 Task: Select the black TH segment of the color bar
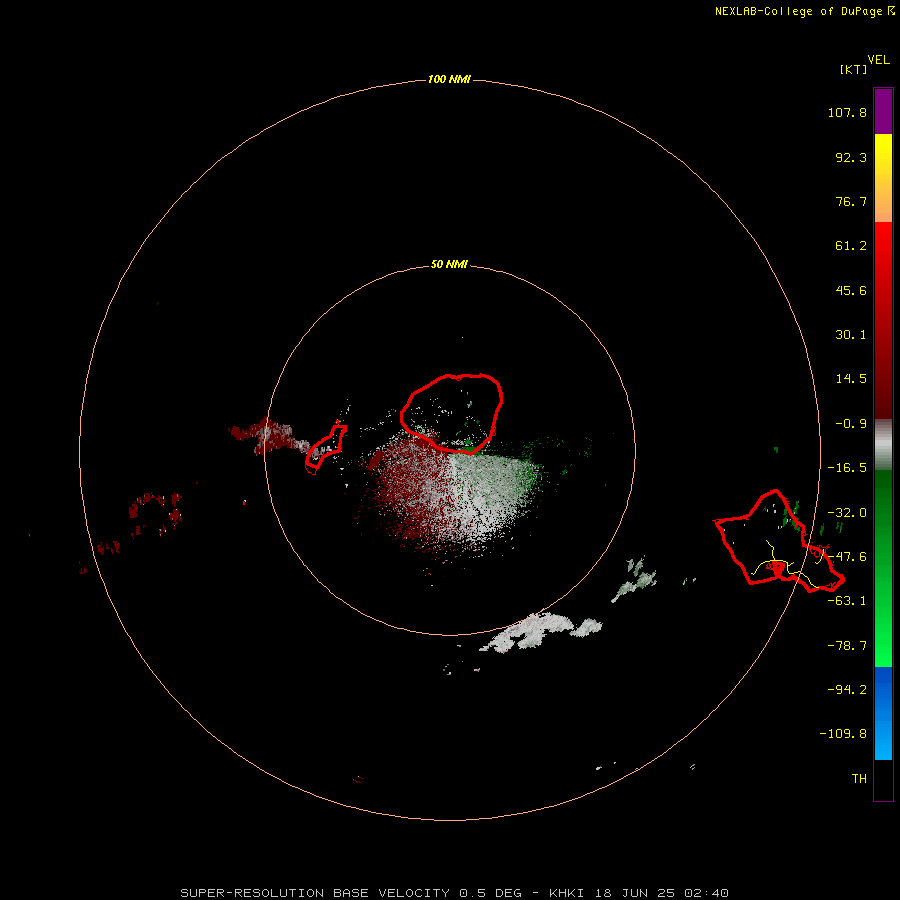[x=883, y=779]
